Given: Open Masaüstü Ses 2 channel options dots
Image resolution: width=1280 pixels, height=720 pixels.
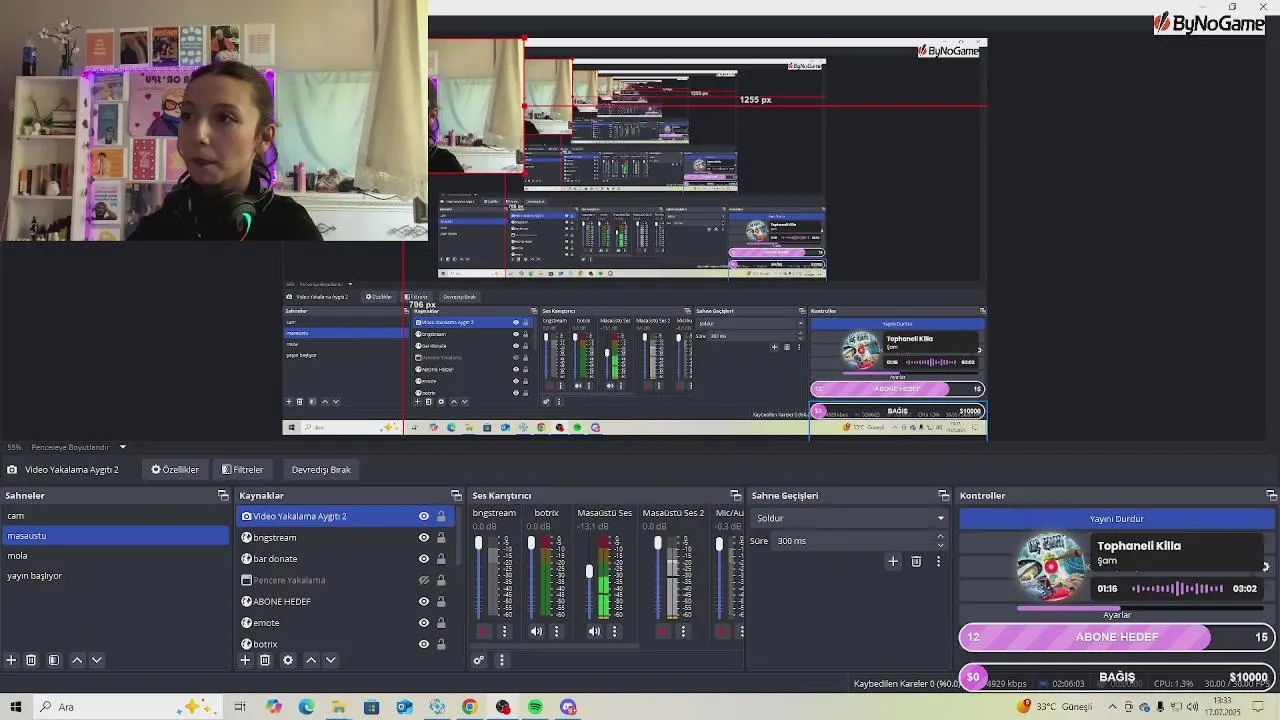Looking at the screenshot, I should (x=684, y=631).
